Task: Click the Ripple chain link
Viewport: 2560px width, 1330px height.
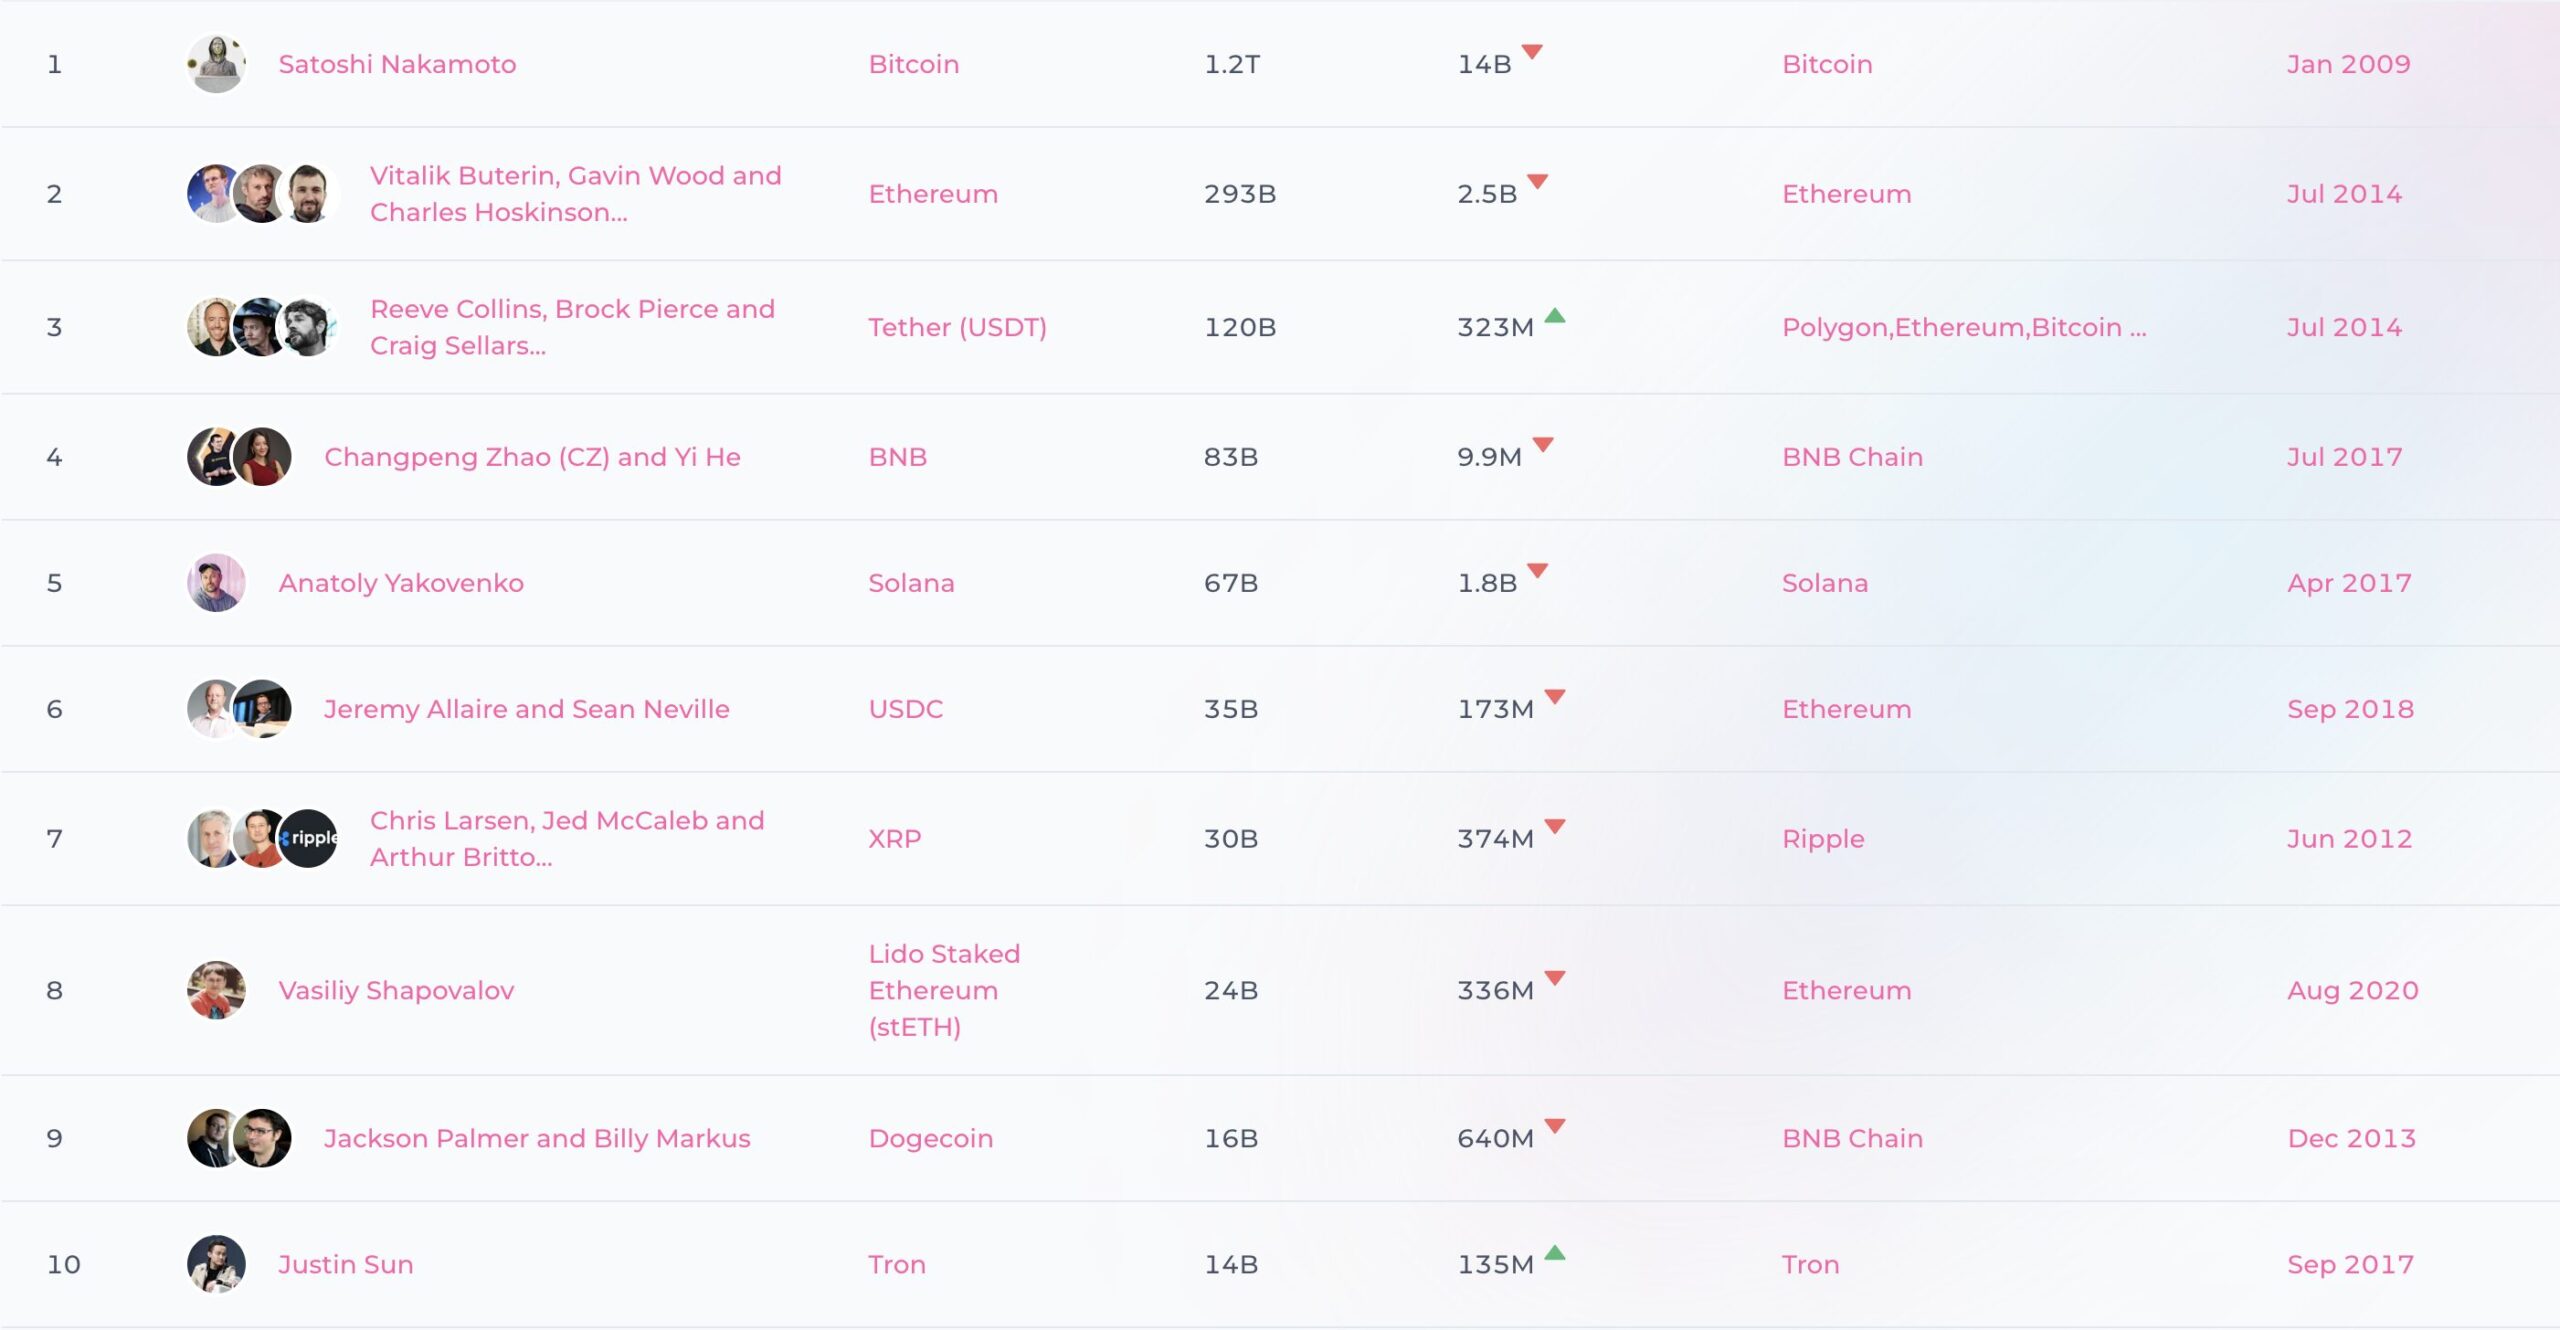Action: point(1823,838)
